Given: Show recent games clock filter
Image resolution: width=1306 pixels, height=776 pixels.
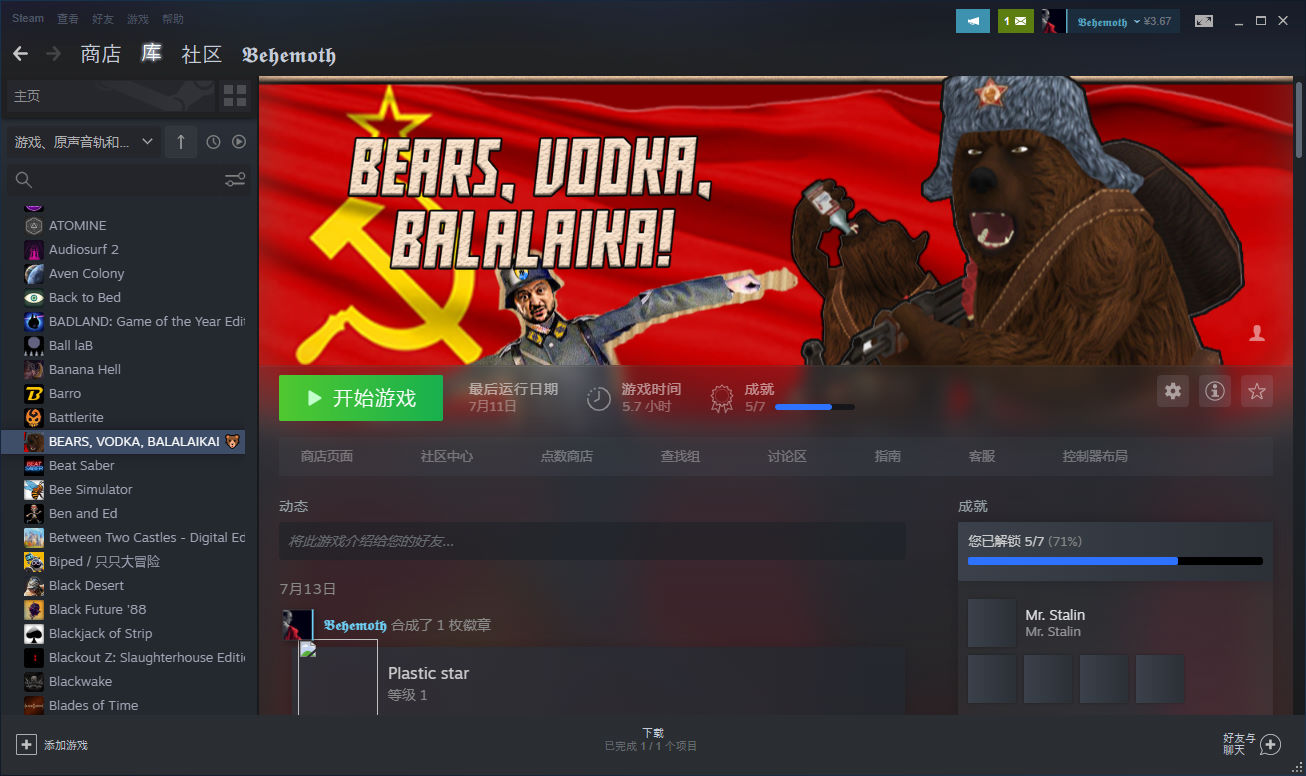Looking at the screenshot, I should pos(213,142).
